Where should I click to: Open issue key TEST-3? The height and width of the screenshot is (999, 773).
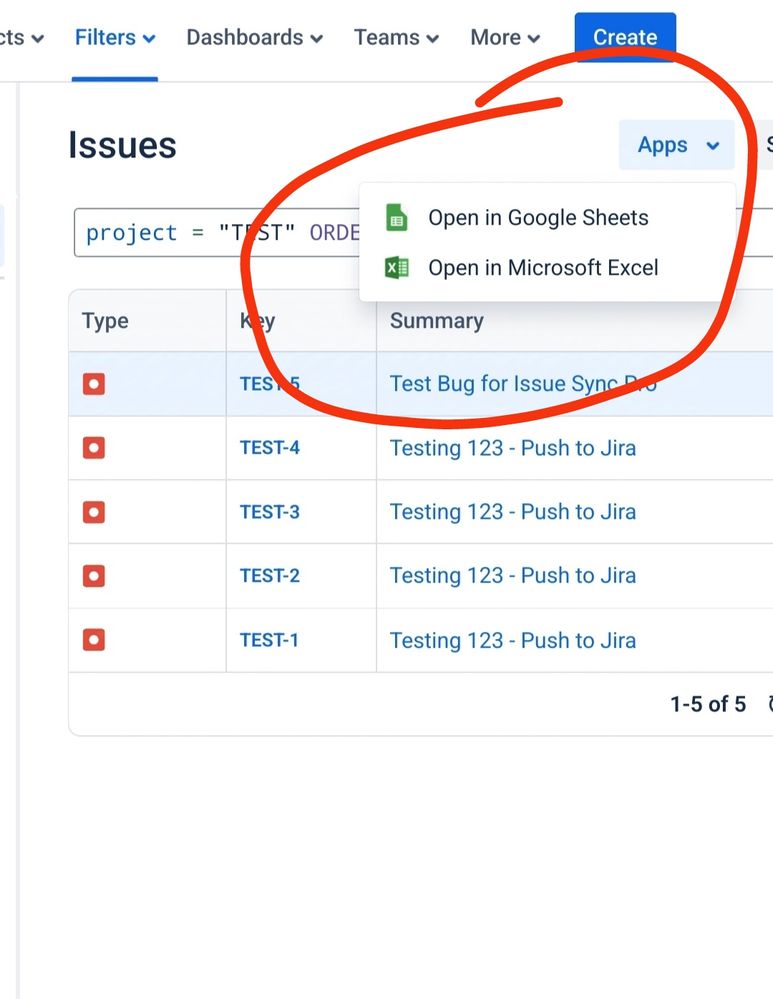[x=270, y=512]
